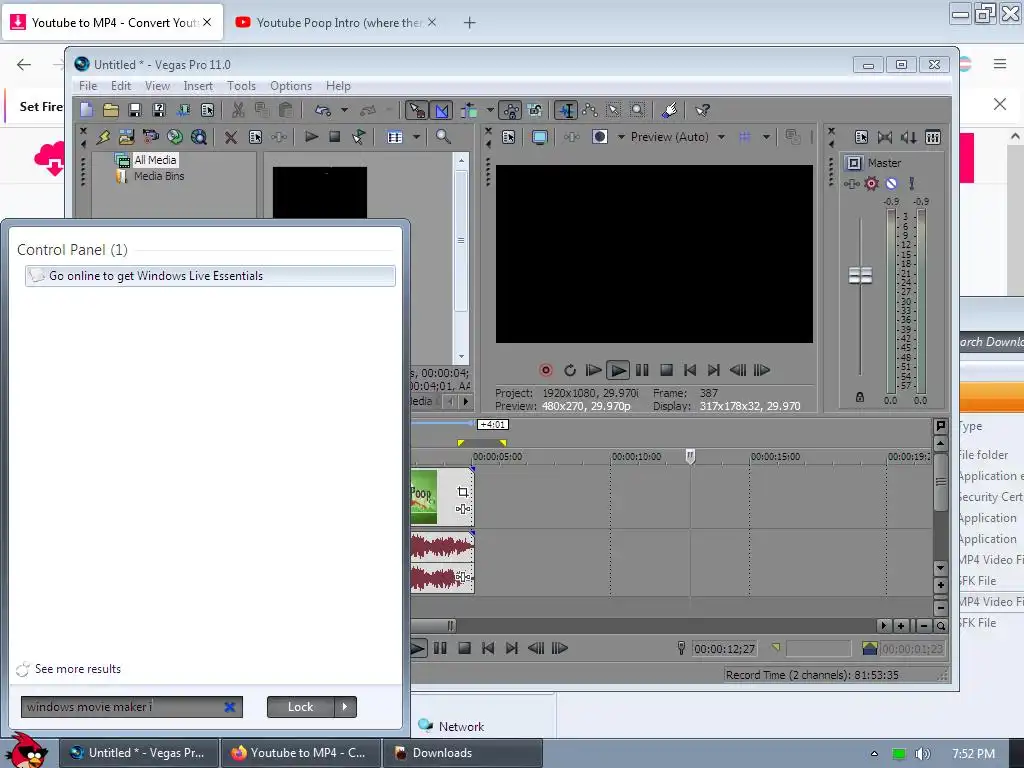Select Media Bins in the media tree

click(x=159, y=176)
